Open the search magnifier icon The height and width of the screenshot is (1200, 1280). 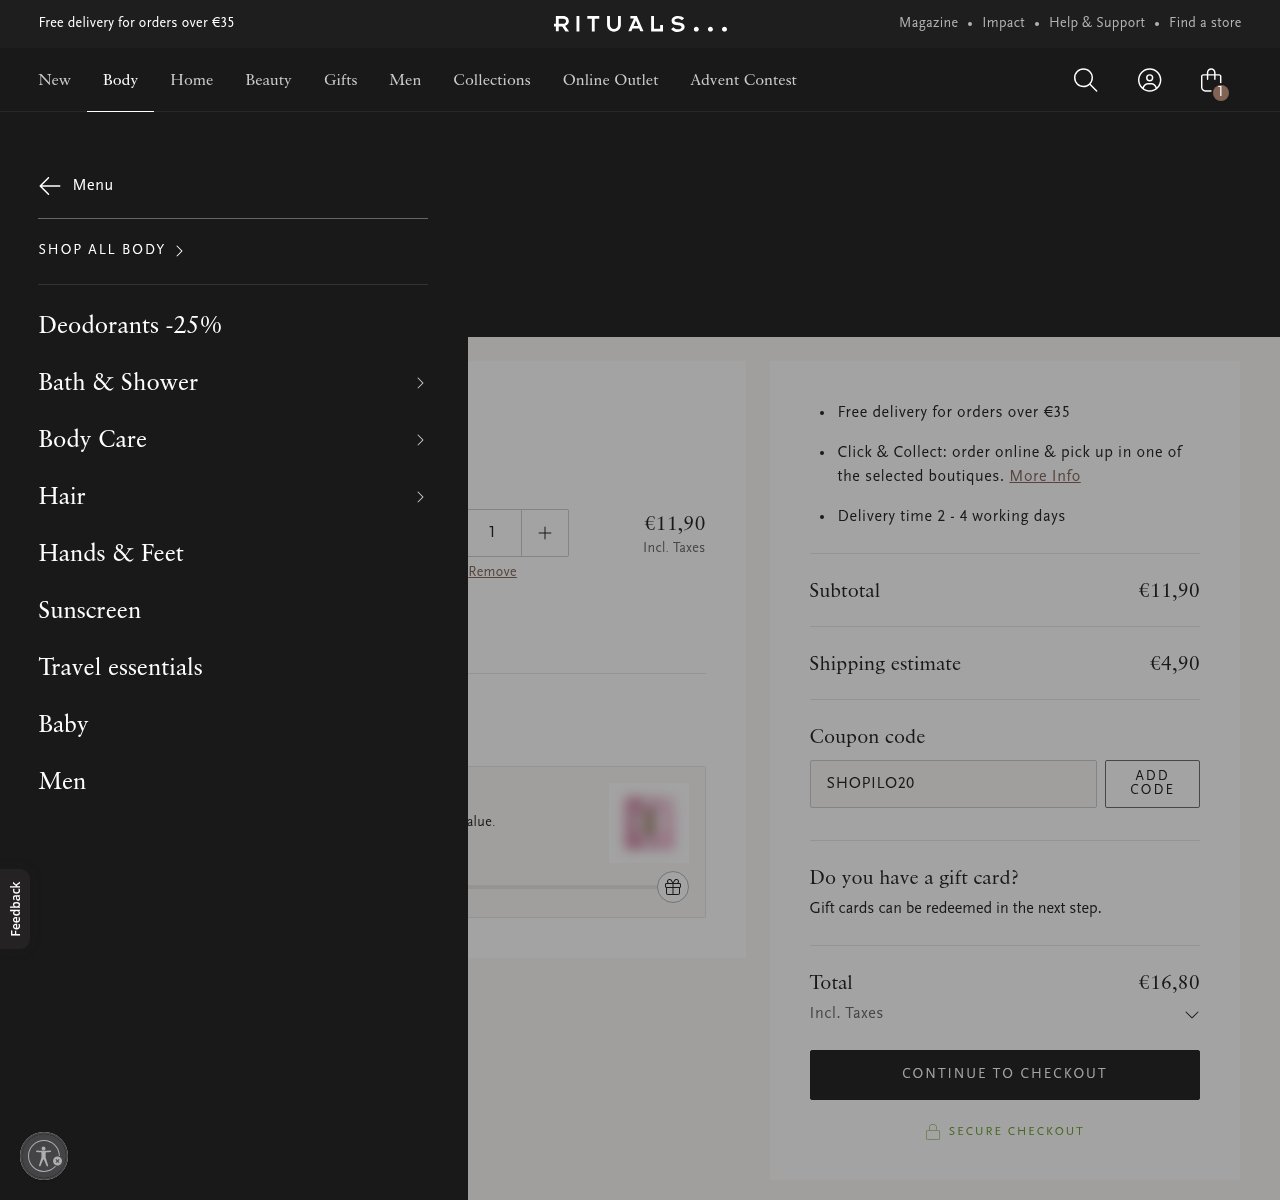click(1085, 80)
